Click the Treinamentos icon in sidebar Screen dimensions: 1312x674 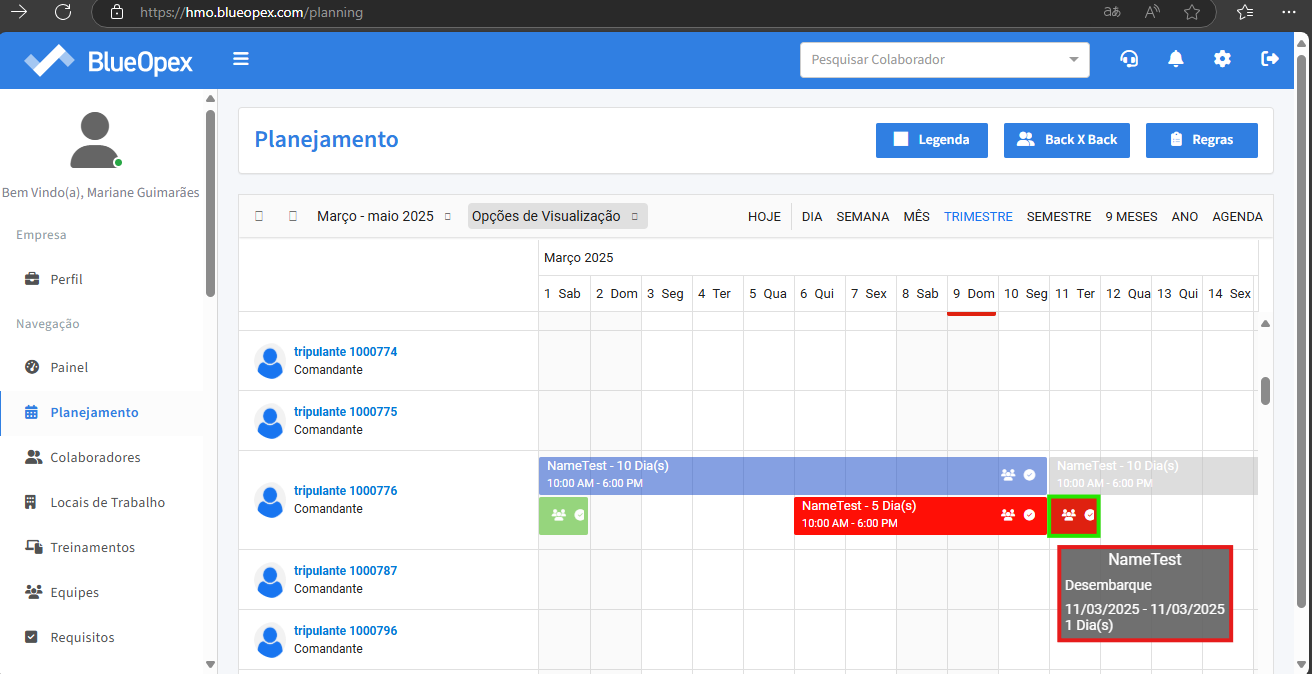click(32, 547)
